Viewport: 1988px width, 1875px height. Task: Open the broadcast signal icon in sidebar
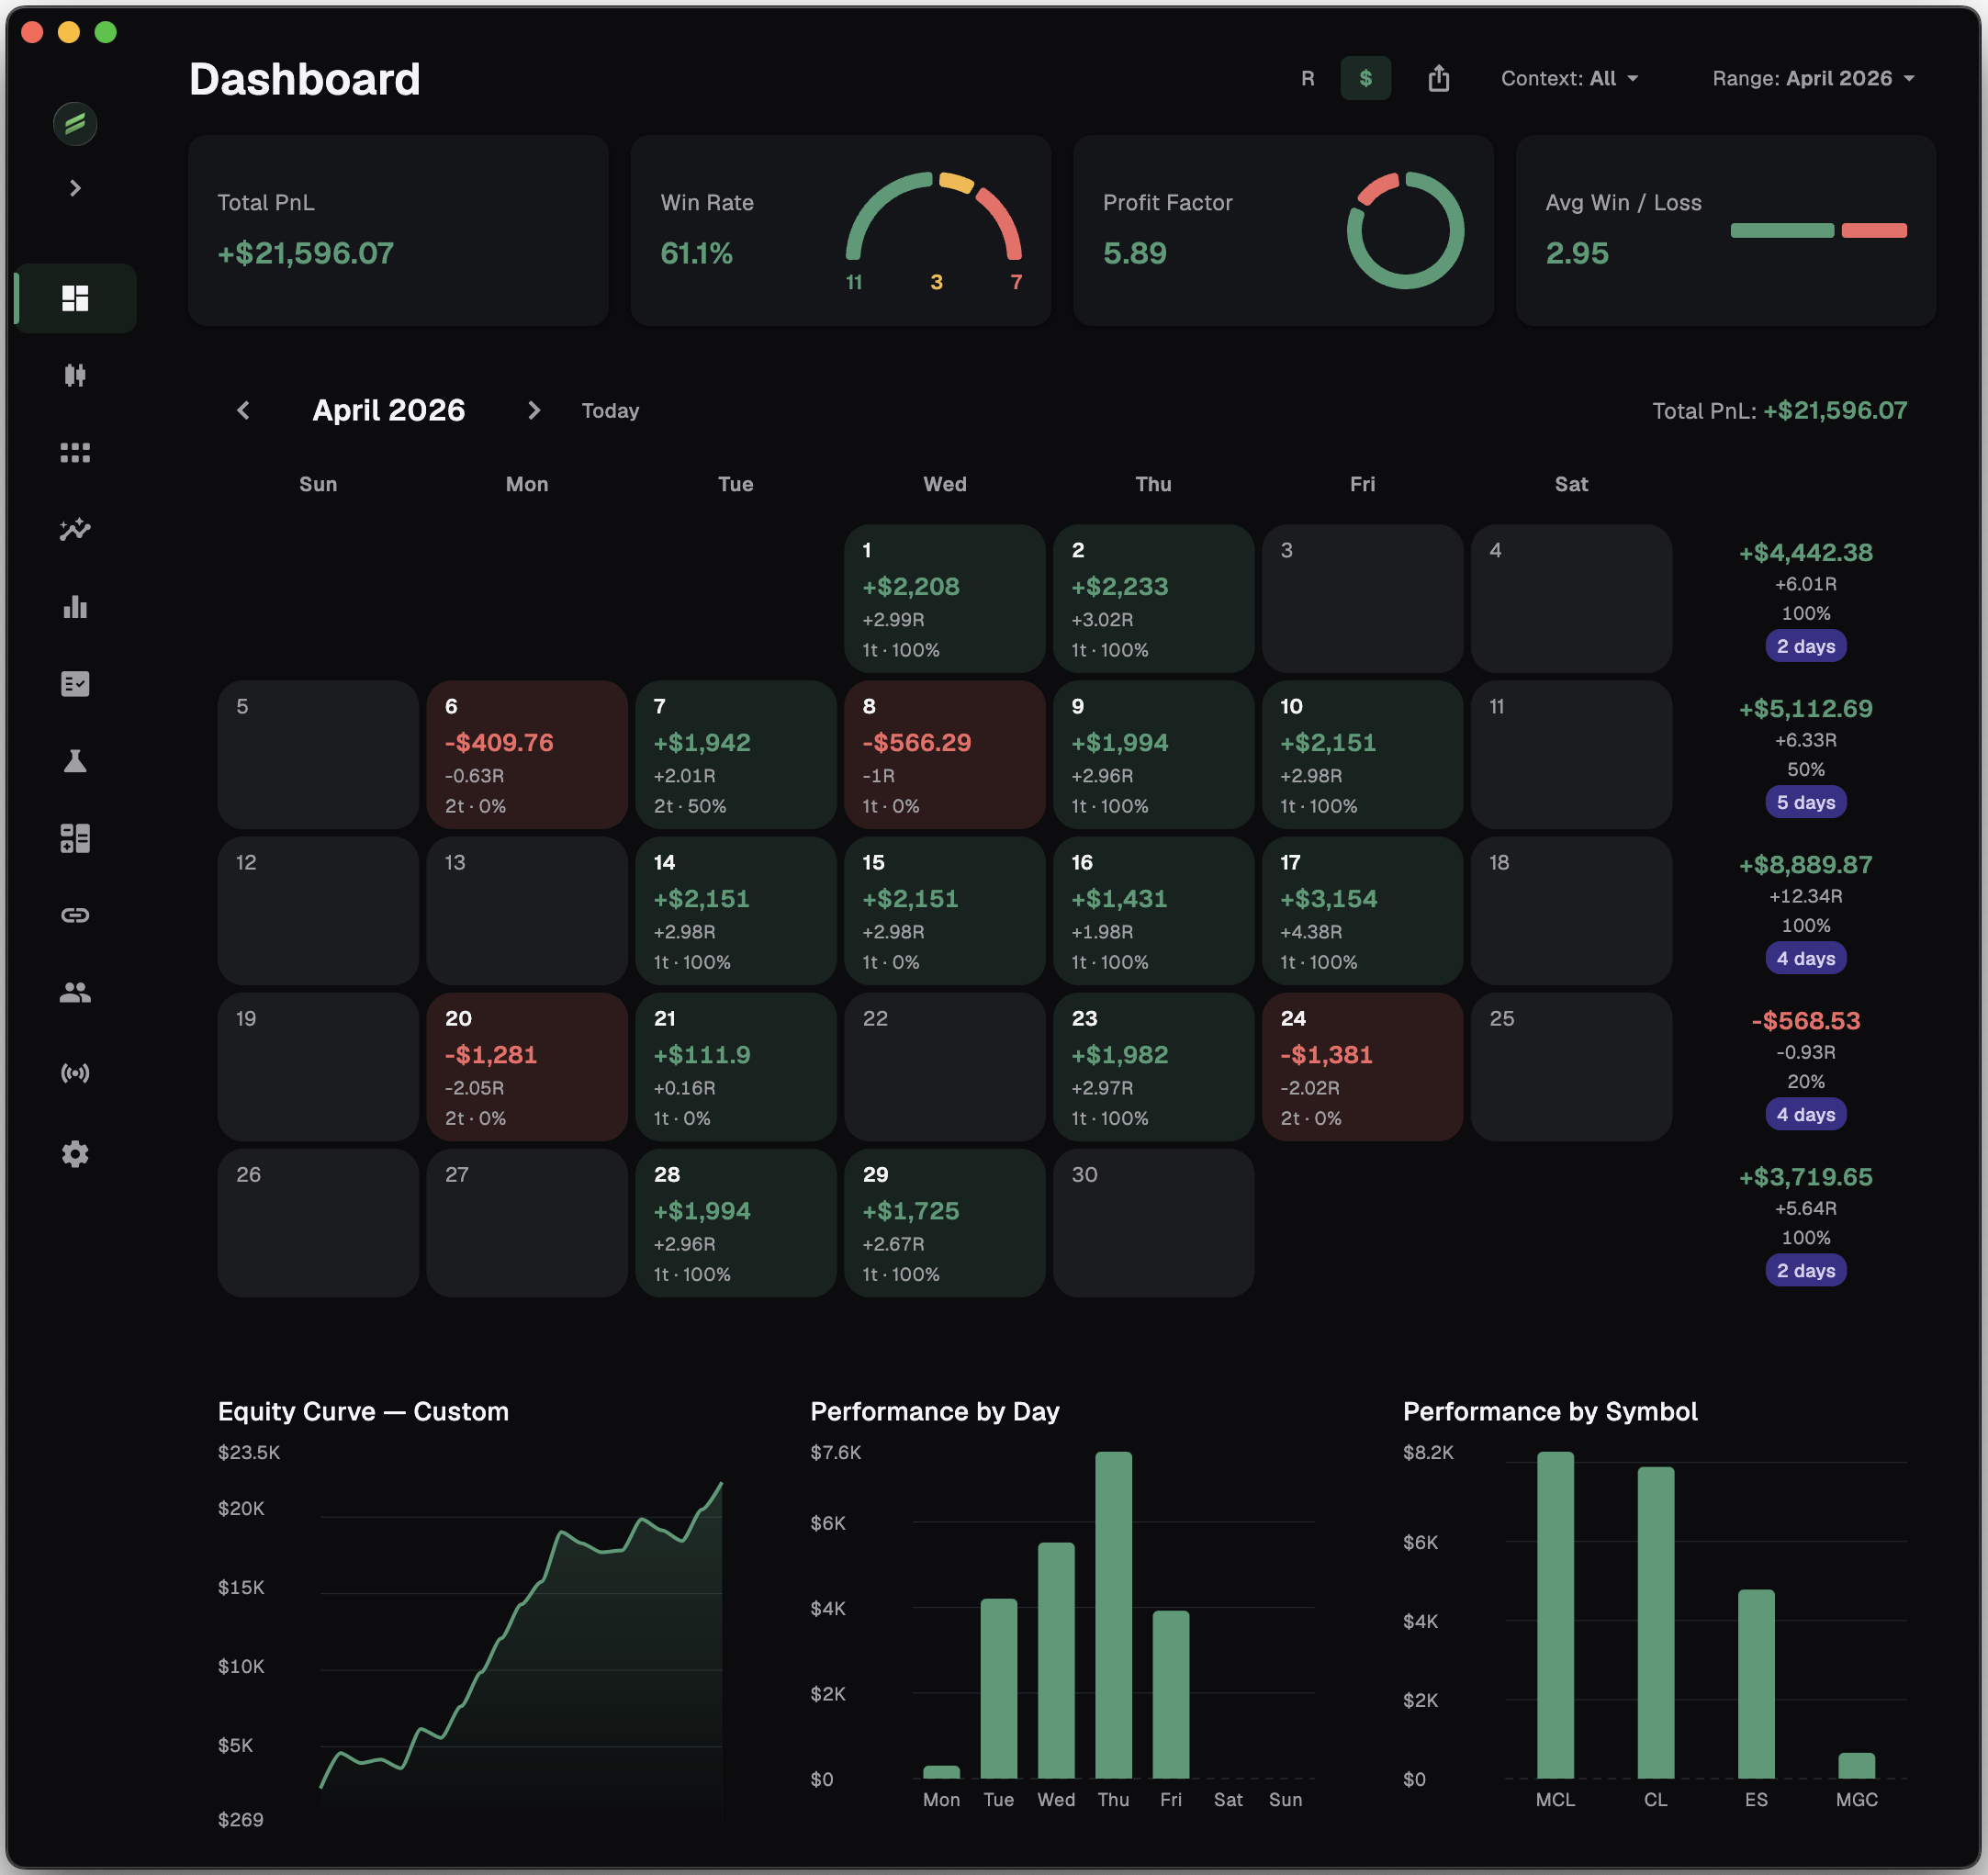(x=75, y=1073)
